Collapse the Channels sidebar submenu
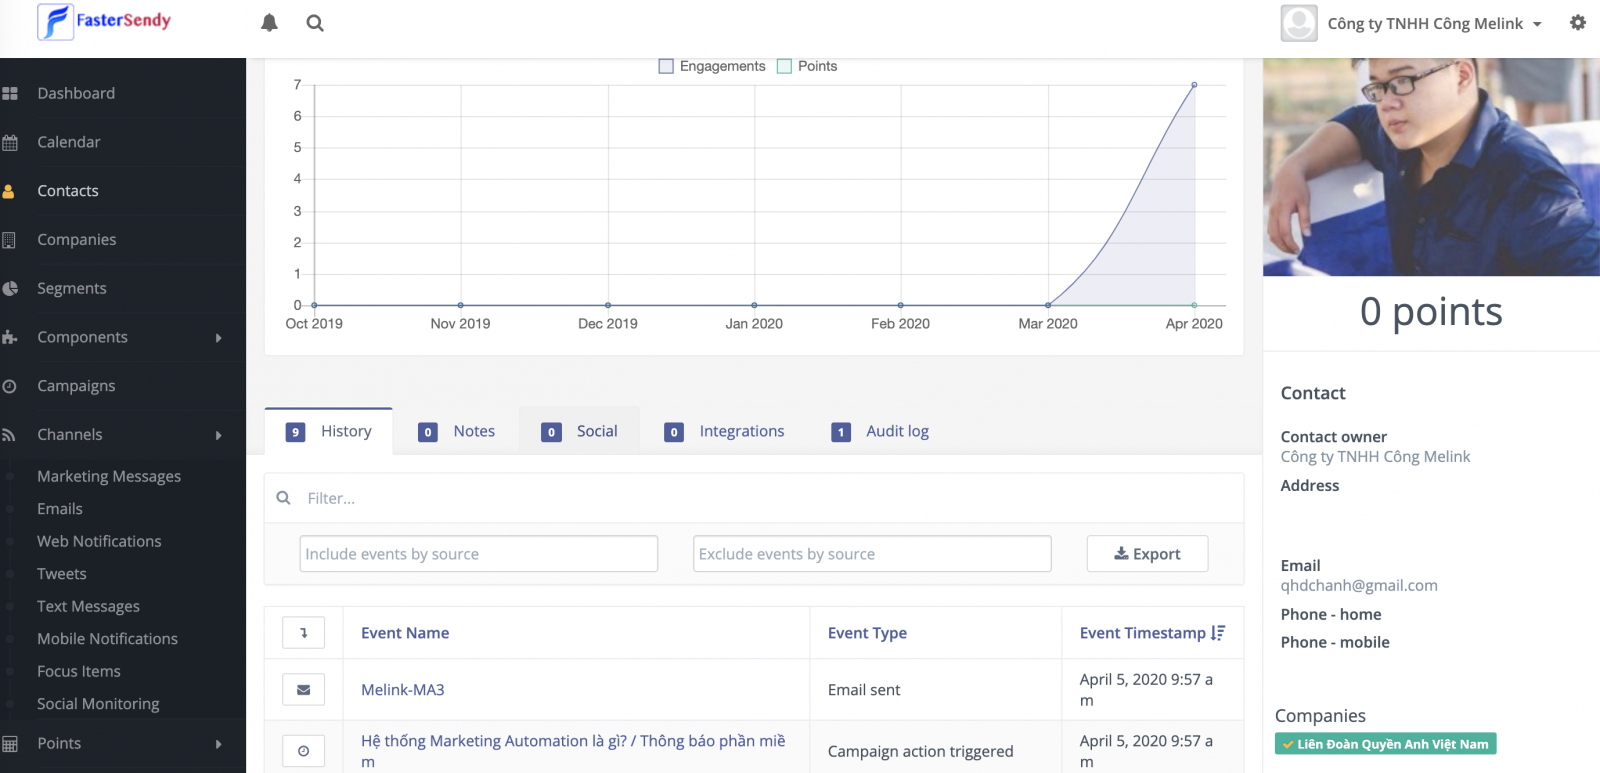The image size is (1600, 773). pos(218,435)
